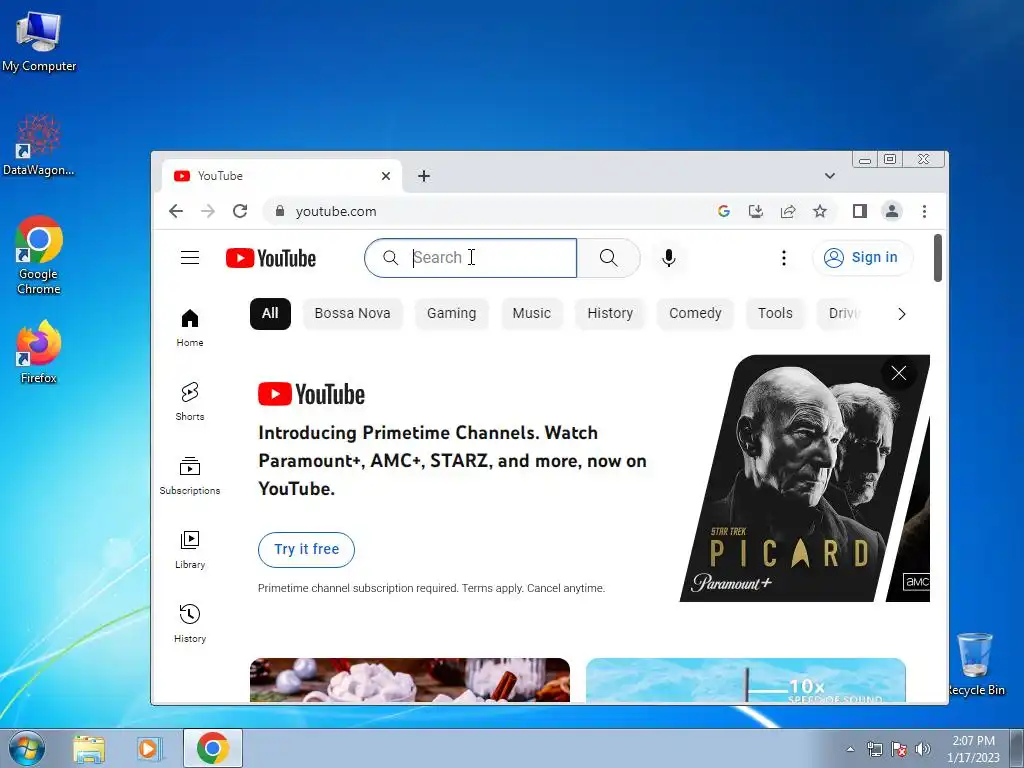Screen dimensions: 1024x768
Task: Expand the tab search dropdown chevron
Action: point(829,176)
